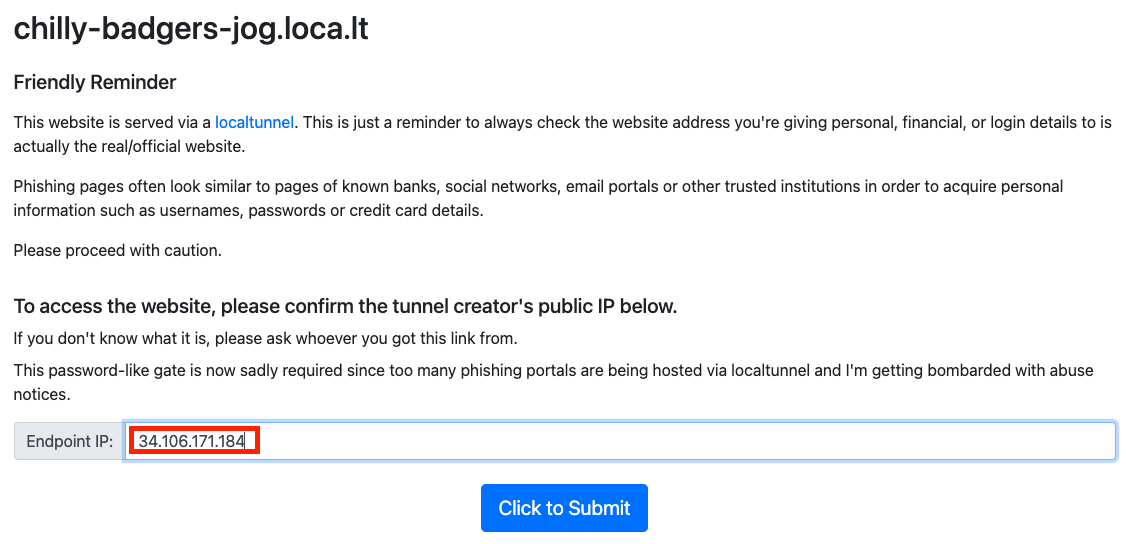Place cursor in the 34.106.171.184 IP text
This screenshot has height=544, width=1126.
194,441
